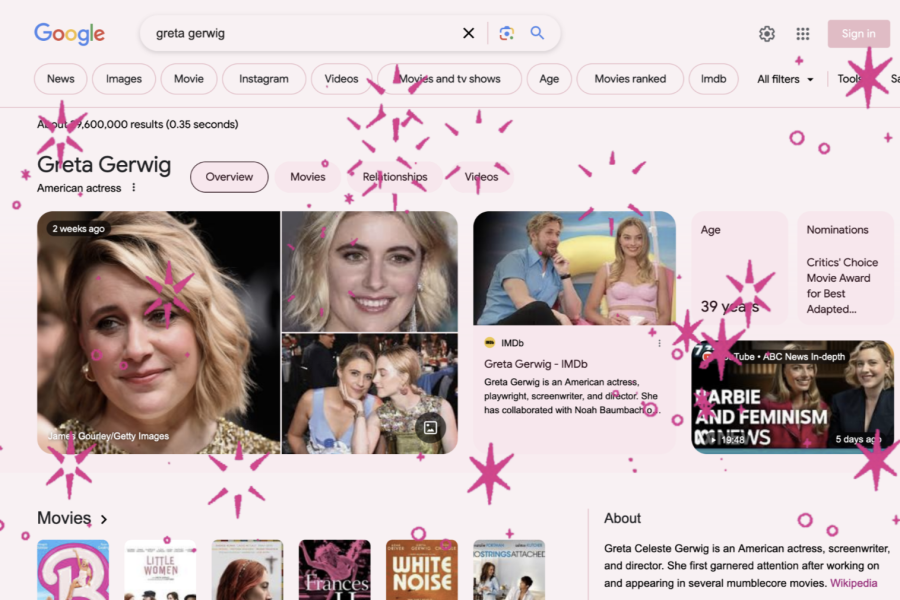Open the image gallery icon on the photo

430,428
